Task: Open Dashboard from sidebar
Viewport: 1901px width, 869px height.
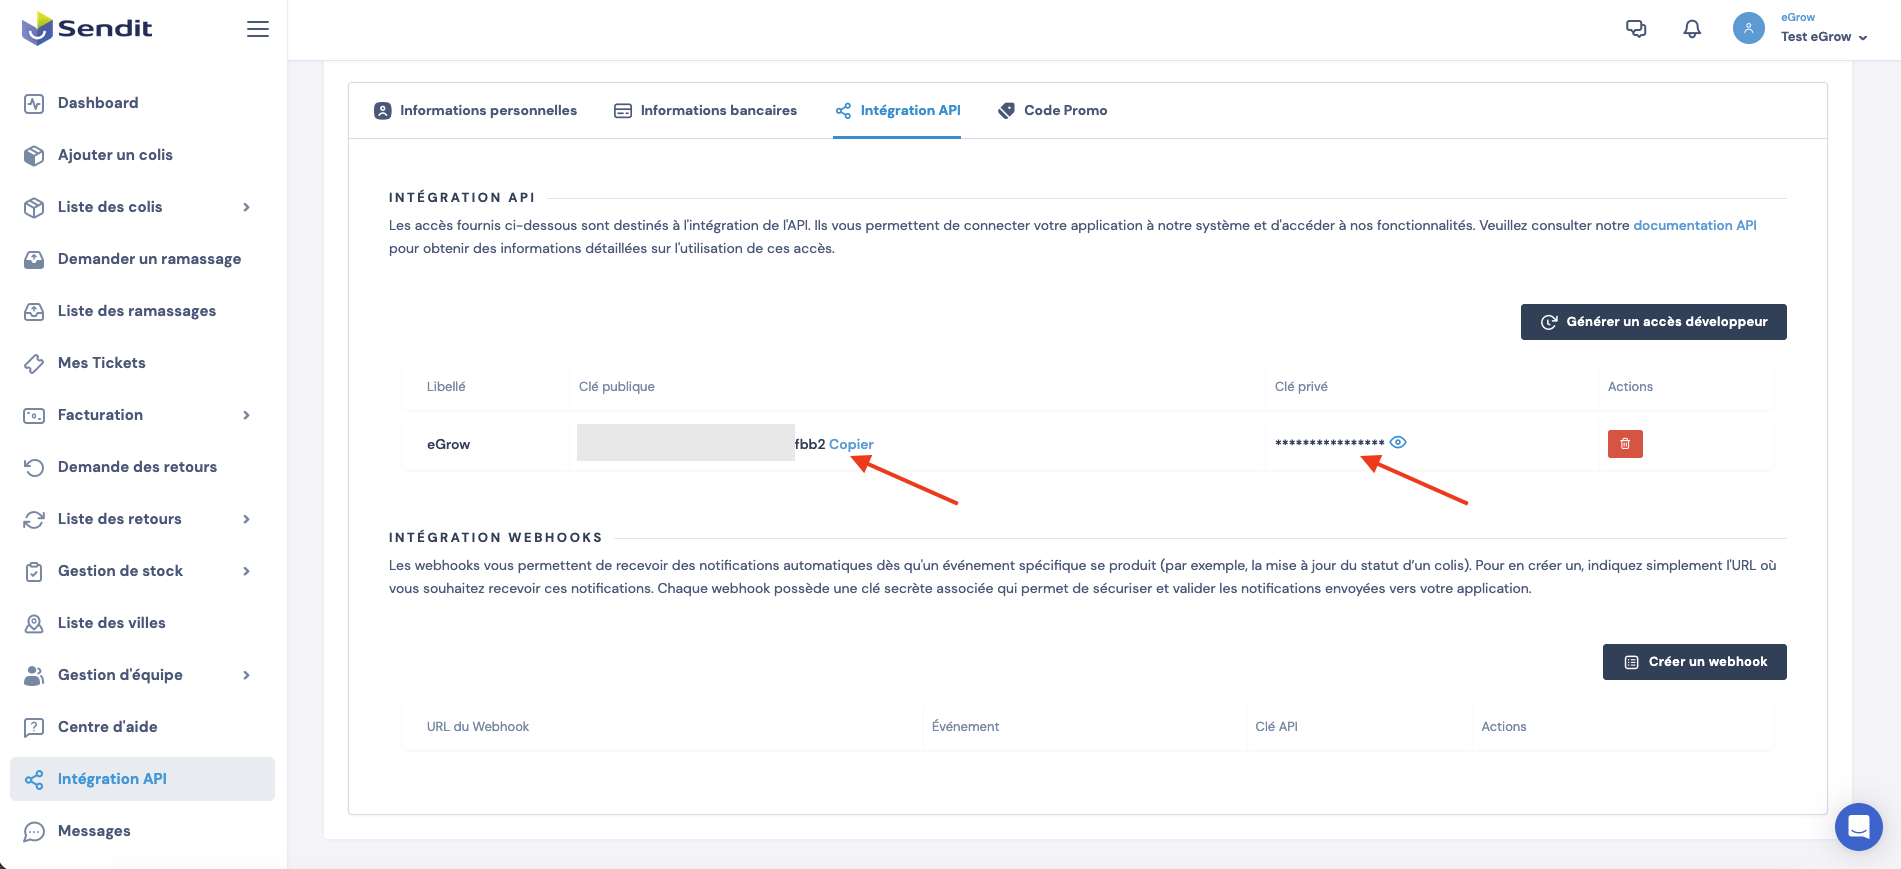Action: tap(98, 103)
